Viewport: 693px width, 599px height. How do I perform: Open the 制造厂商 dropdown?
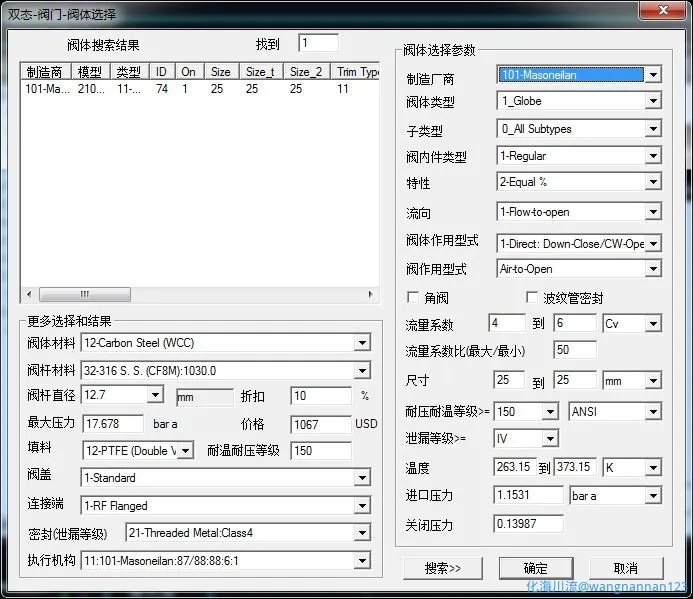[653, 75]
